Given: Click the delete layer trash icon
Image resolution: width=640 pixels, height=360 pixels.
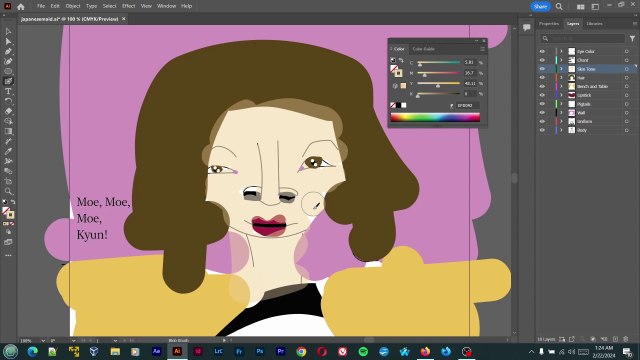Looking at the screenshot, I should point(626,339).
